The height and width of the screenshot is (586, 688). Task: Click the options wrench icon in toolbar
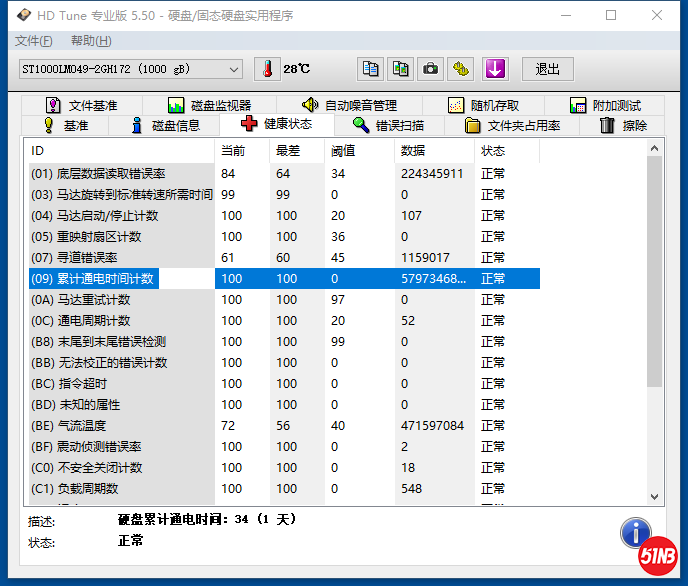pyautogui.click(x=460, y=69)
